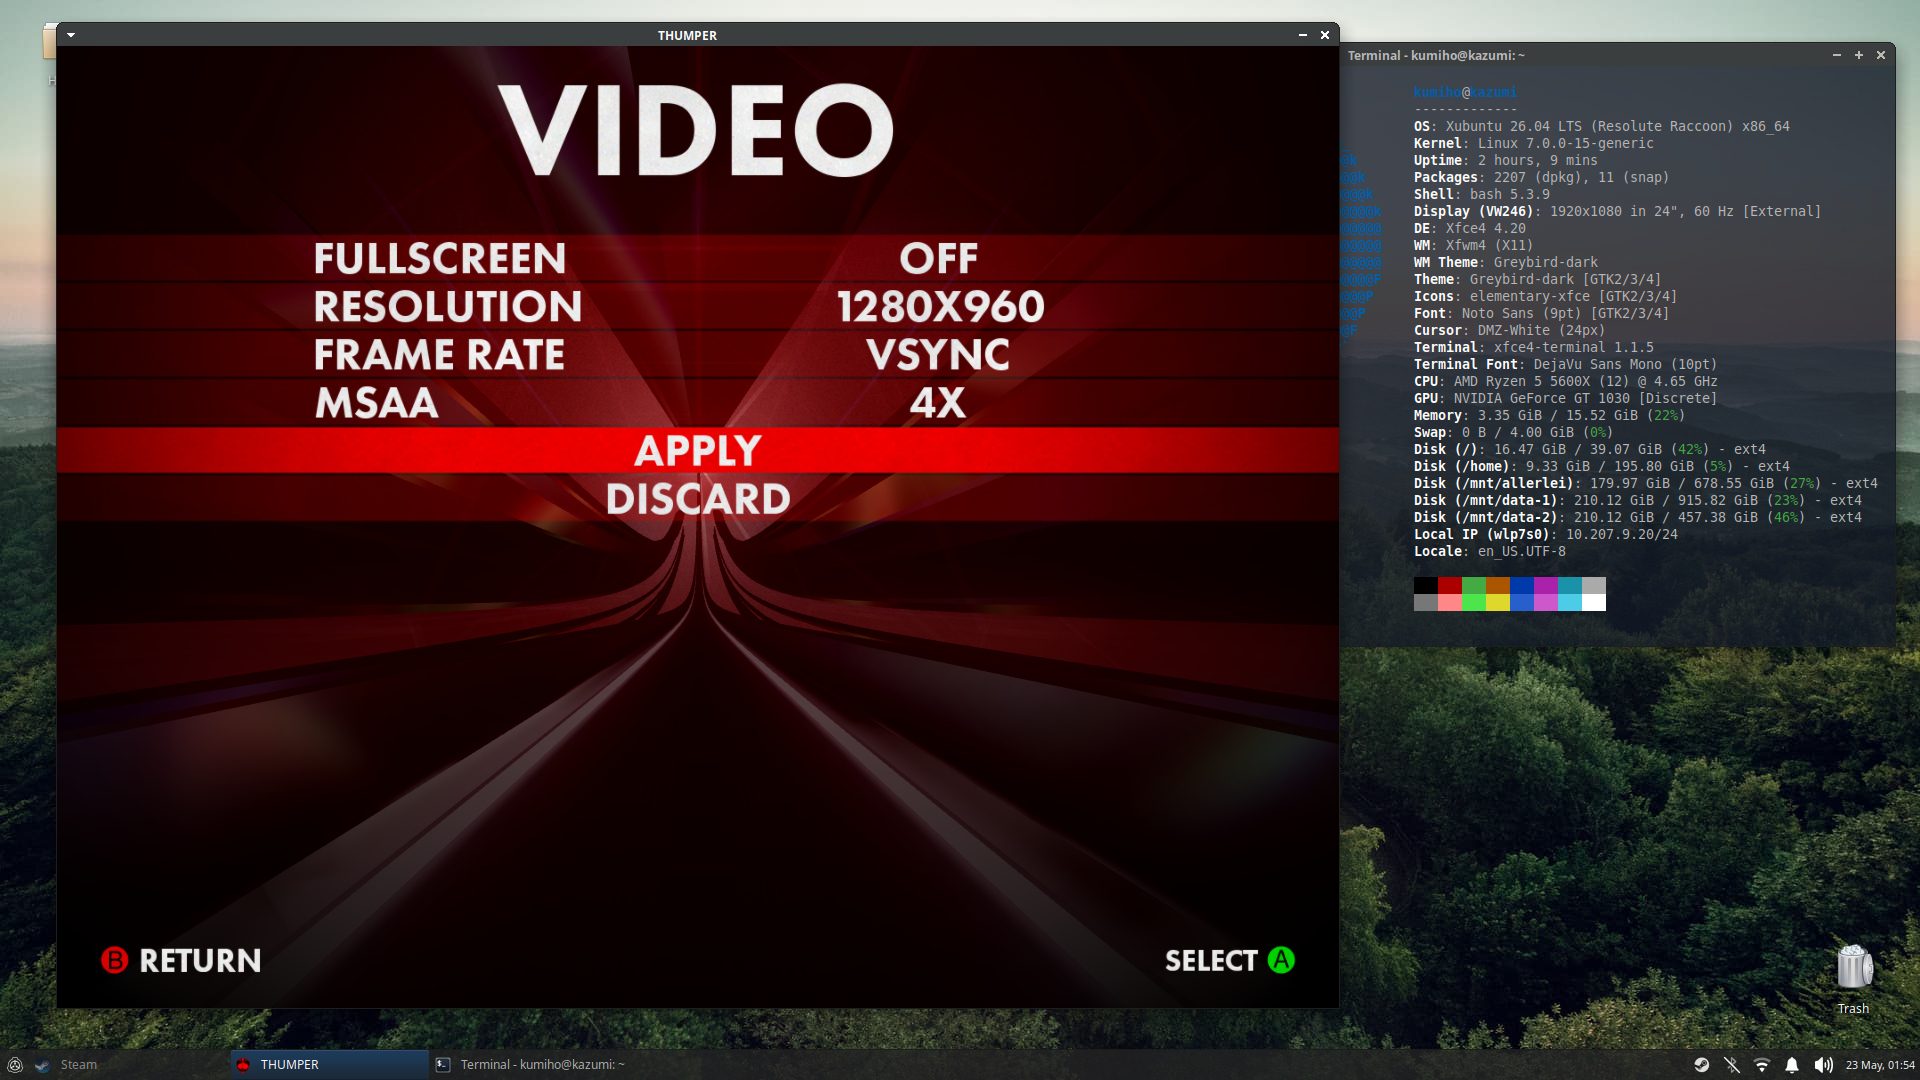
Task: Open the volume speaker icon
Action: [x=1823, y=1065]
